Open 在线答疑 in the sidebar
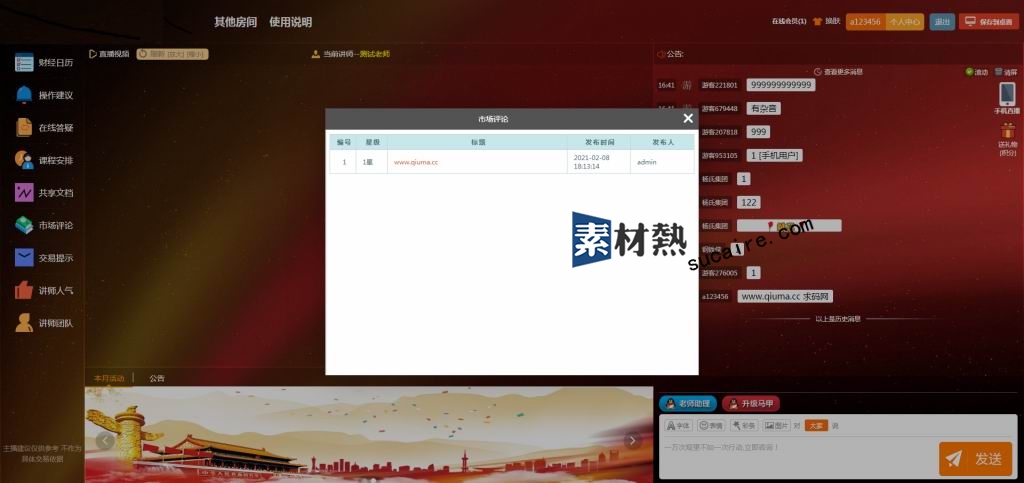 tap(44, 128)
